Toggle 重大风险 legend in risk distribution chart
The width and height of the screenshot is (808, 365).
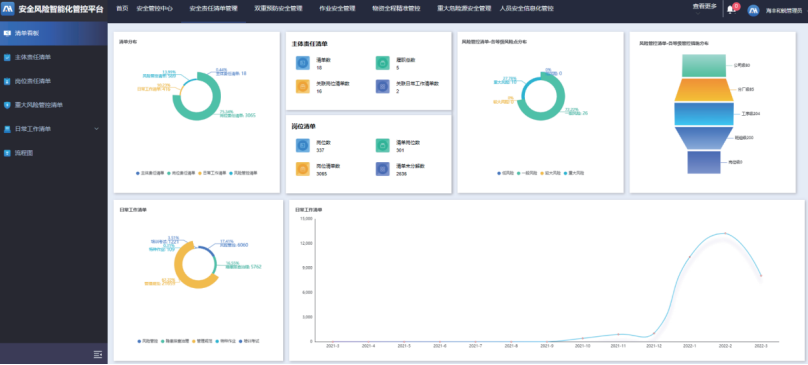tap(574, 173)
